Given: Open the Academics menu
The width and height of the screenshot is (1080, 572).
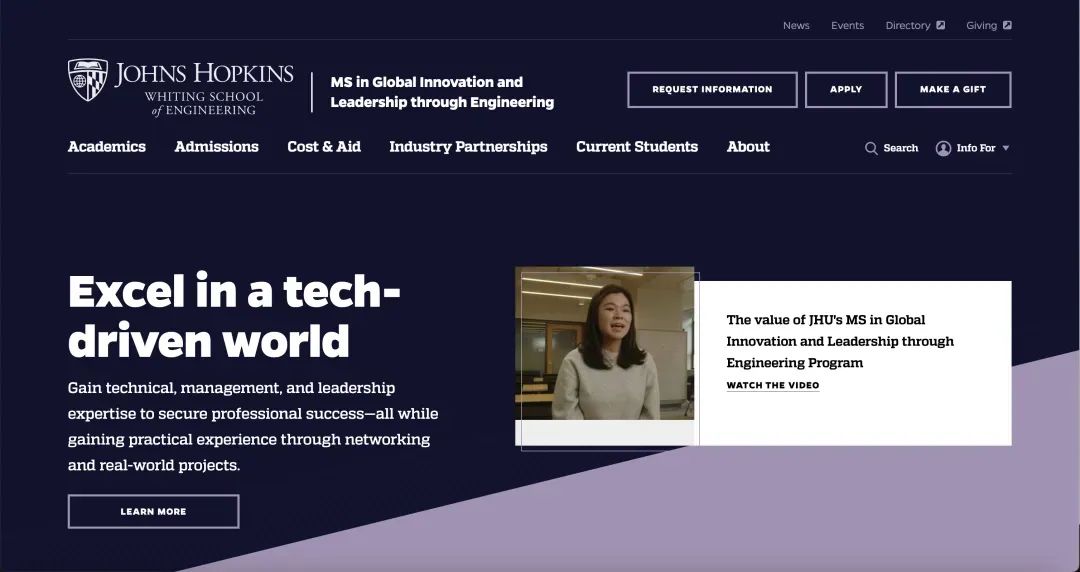Looking at the screenshot, I should tap(107, 146).
